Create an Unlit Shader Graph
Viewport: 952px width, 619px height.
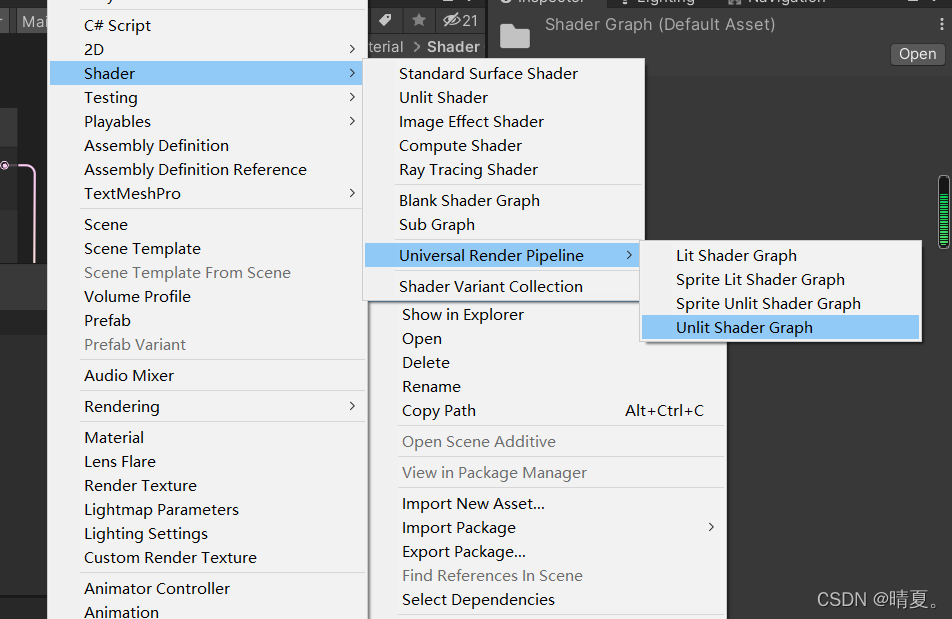[x=781, y=328]
